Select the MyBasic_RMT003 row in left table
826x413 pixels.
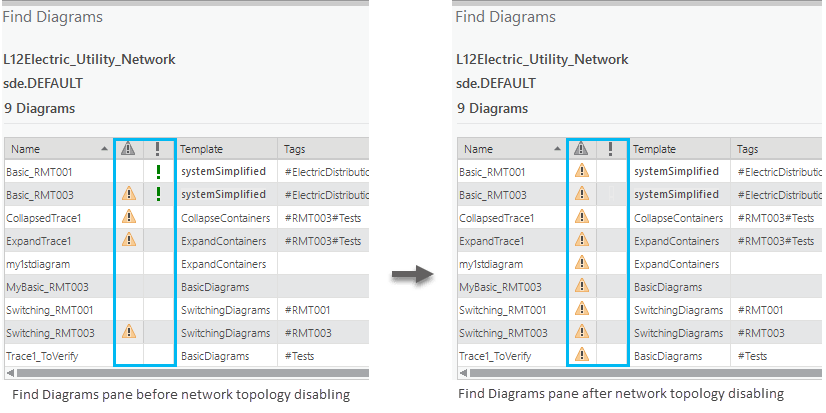[x=47, y=287]
